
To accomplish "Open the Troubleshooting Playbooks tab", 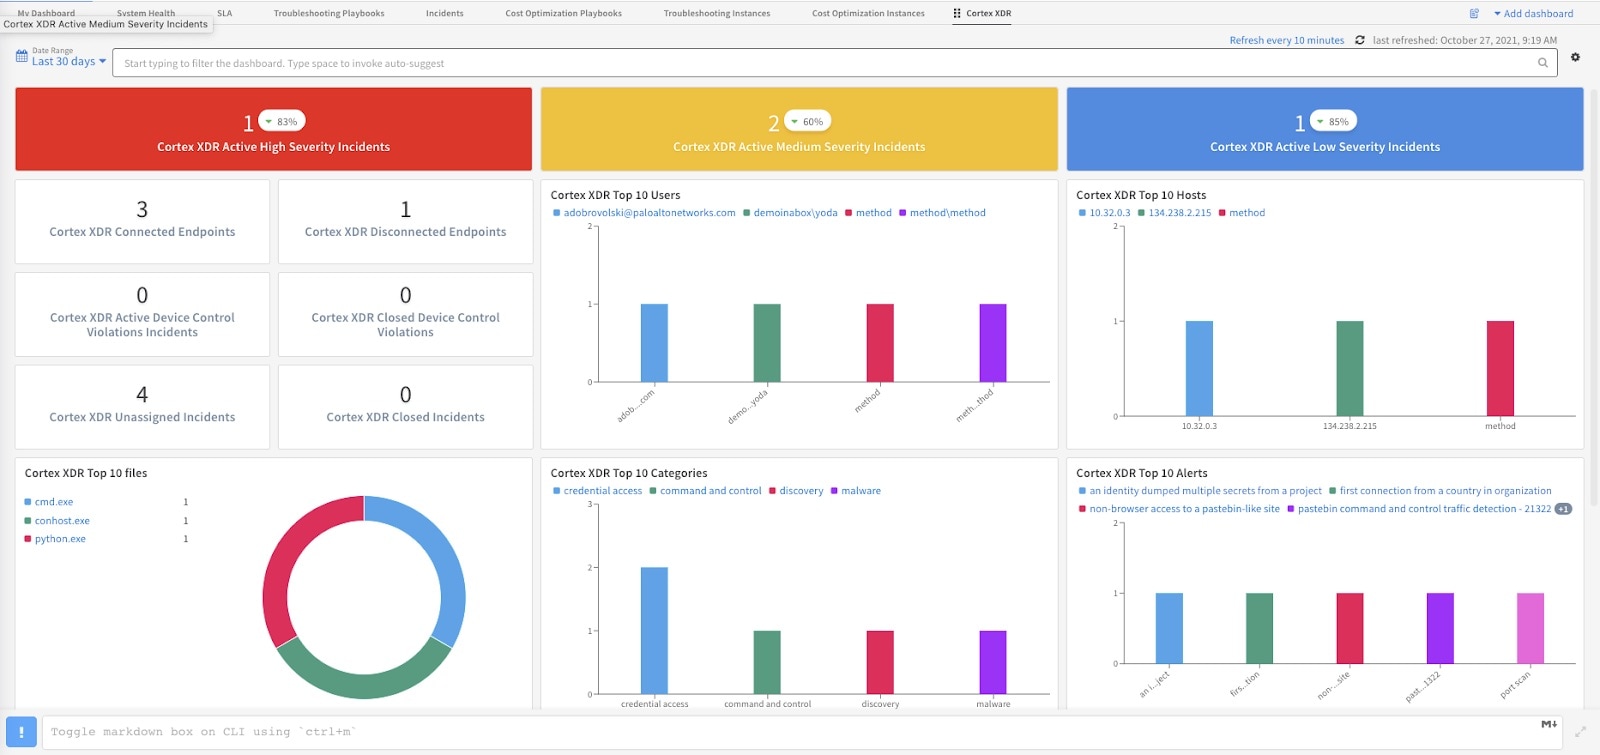I will [329, 13].
